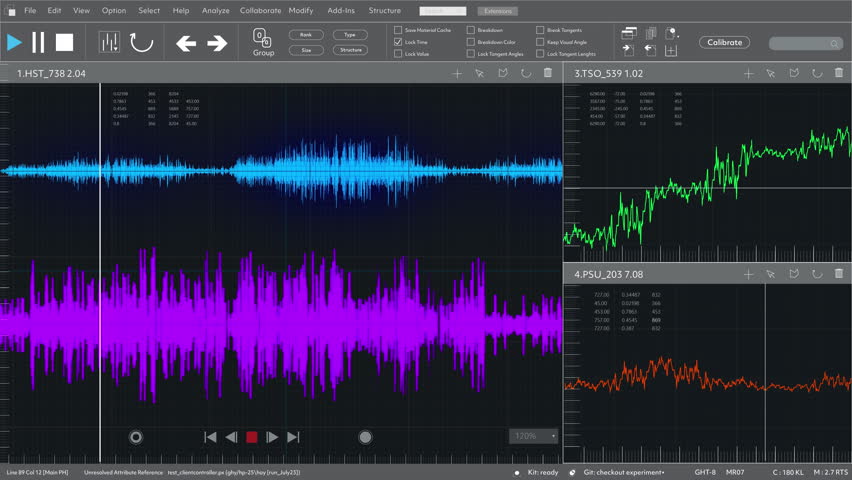Click the import into document icon

(628, 51)
